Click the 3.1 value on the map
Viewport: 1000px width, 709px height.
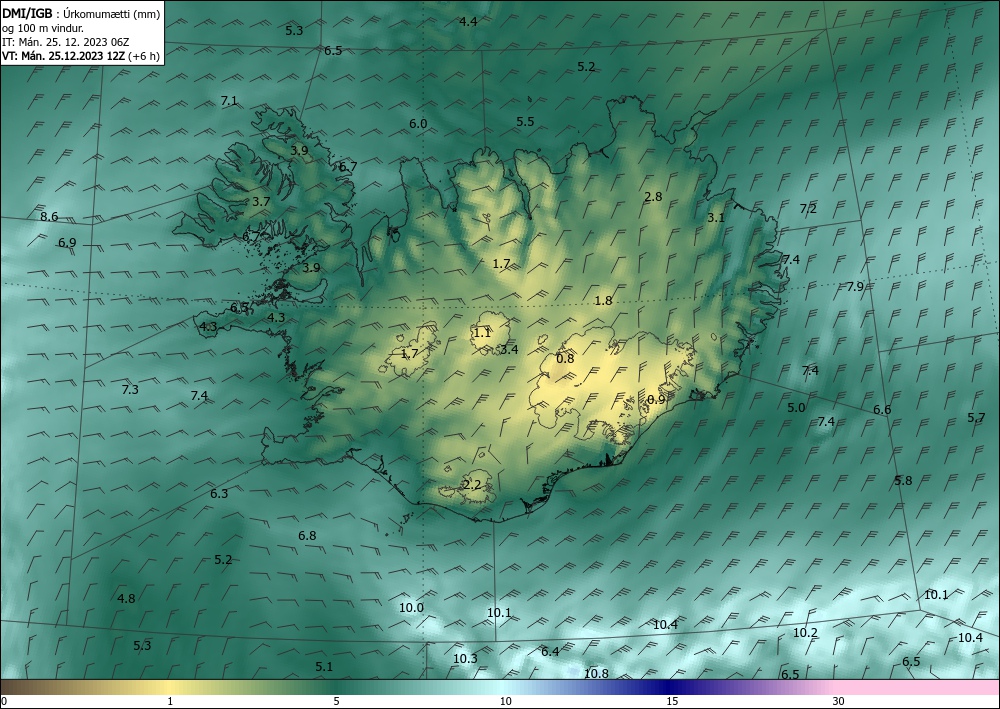pyautogui.click(x=716, y=218)
